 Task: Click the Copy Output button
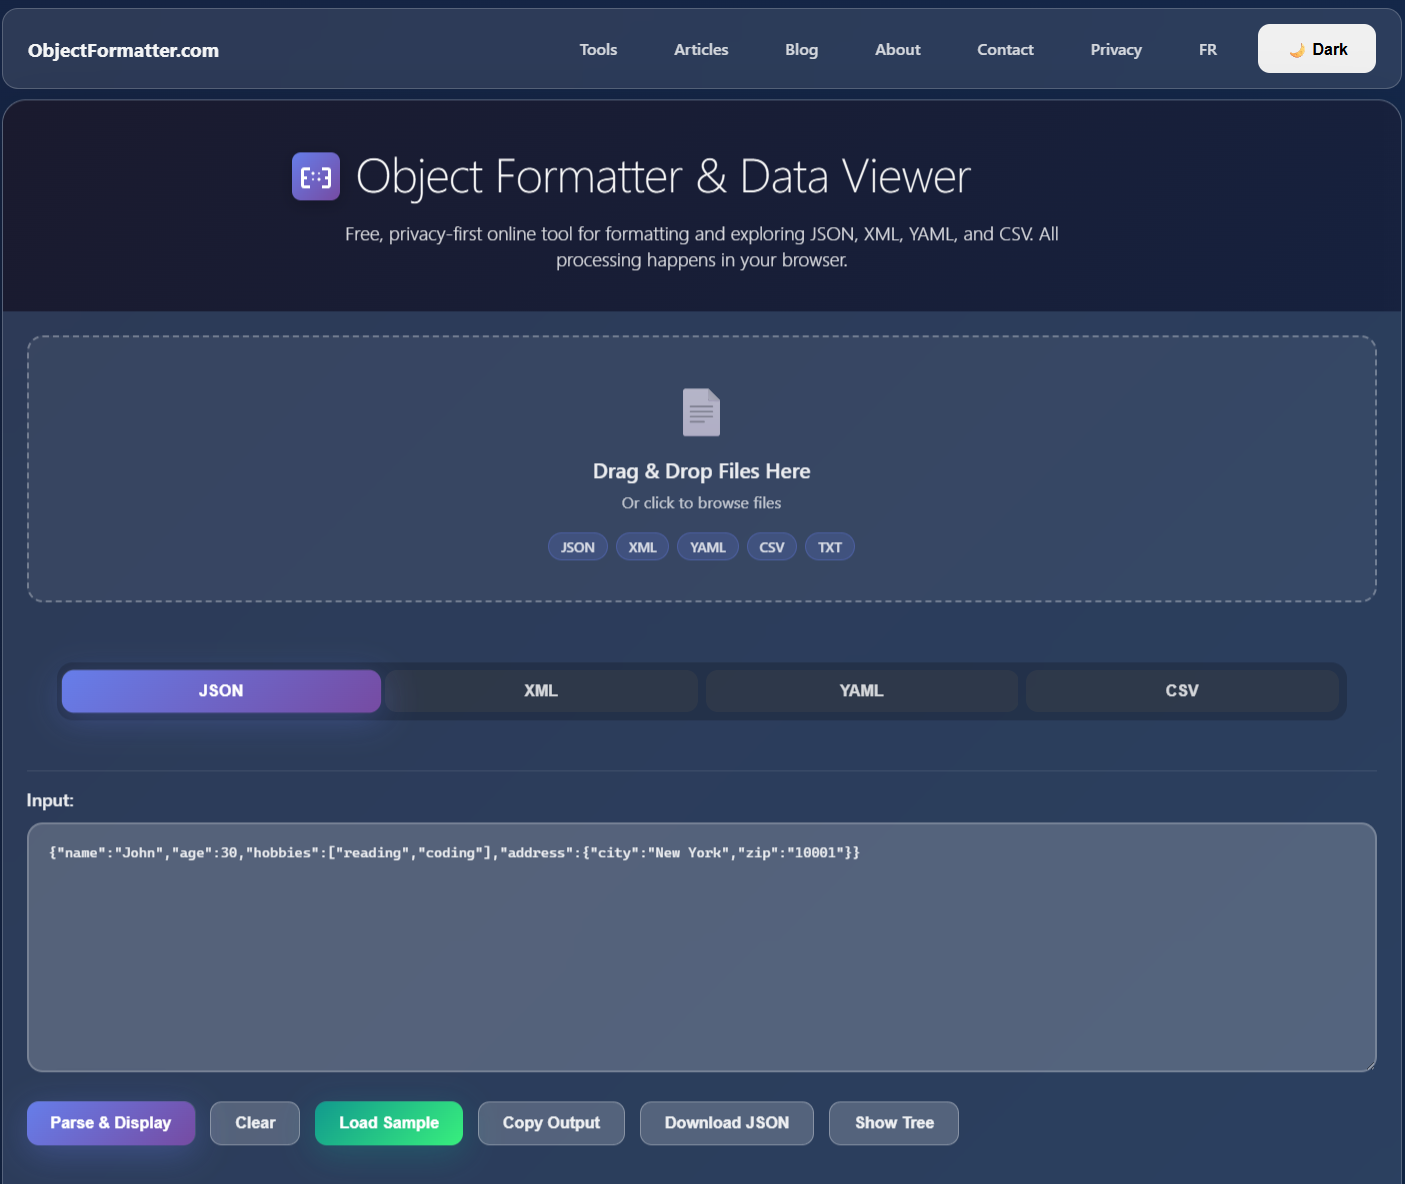551,1123
